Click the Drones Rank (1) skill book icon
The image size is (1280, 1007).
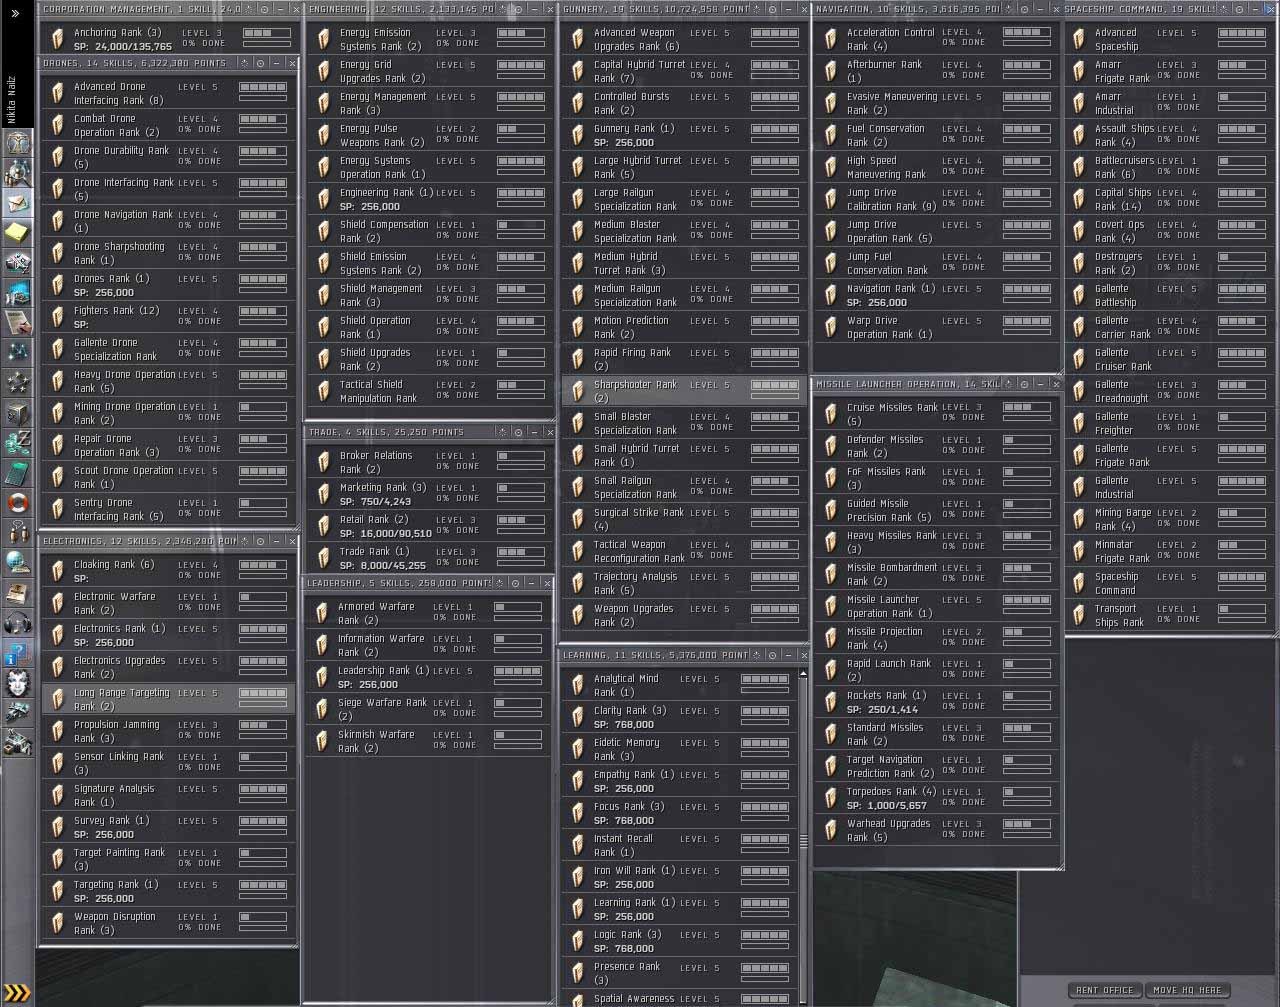(x=58, y=285)
